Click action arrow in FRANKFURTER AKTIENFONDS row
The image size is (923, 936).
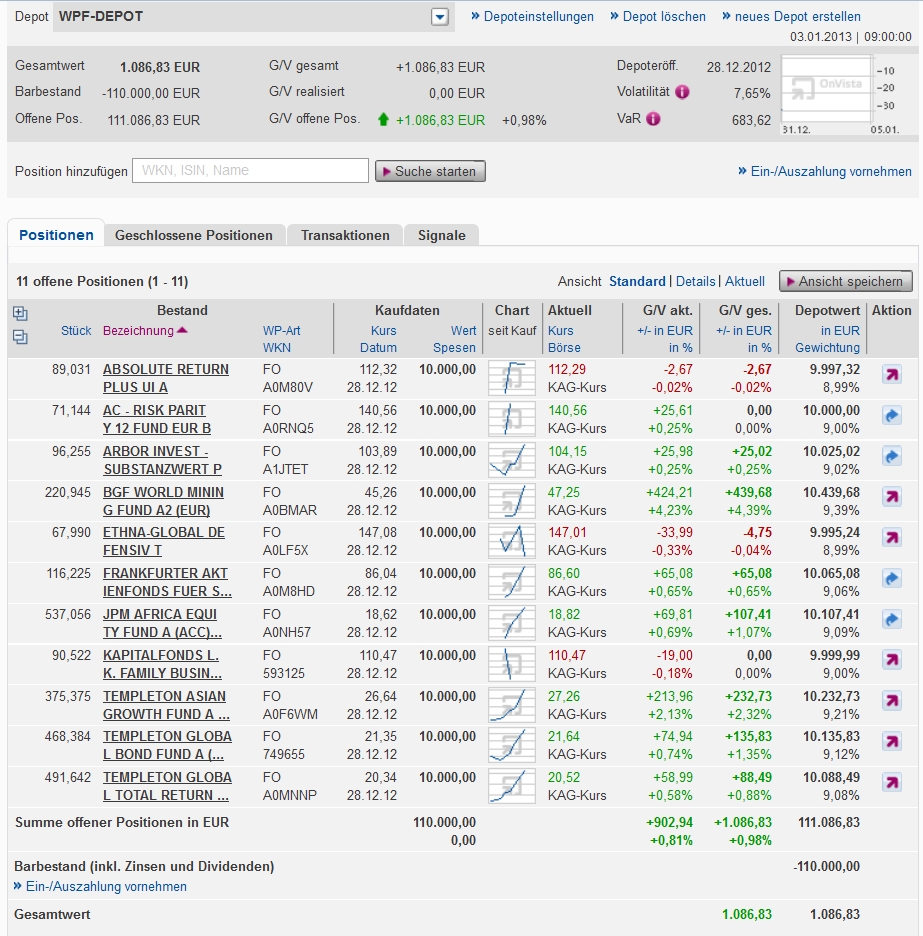coord(891,579)
